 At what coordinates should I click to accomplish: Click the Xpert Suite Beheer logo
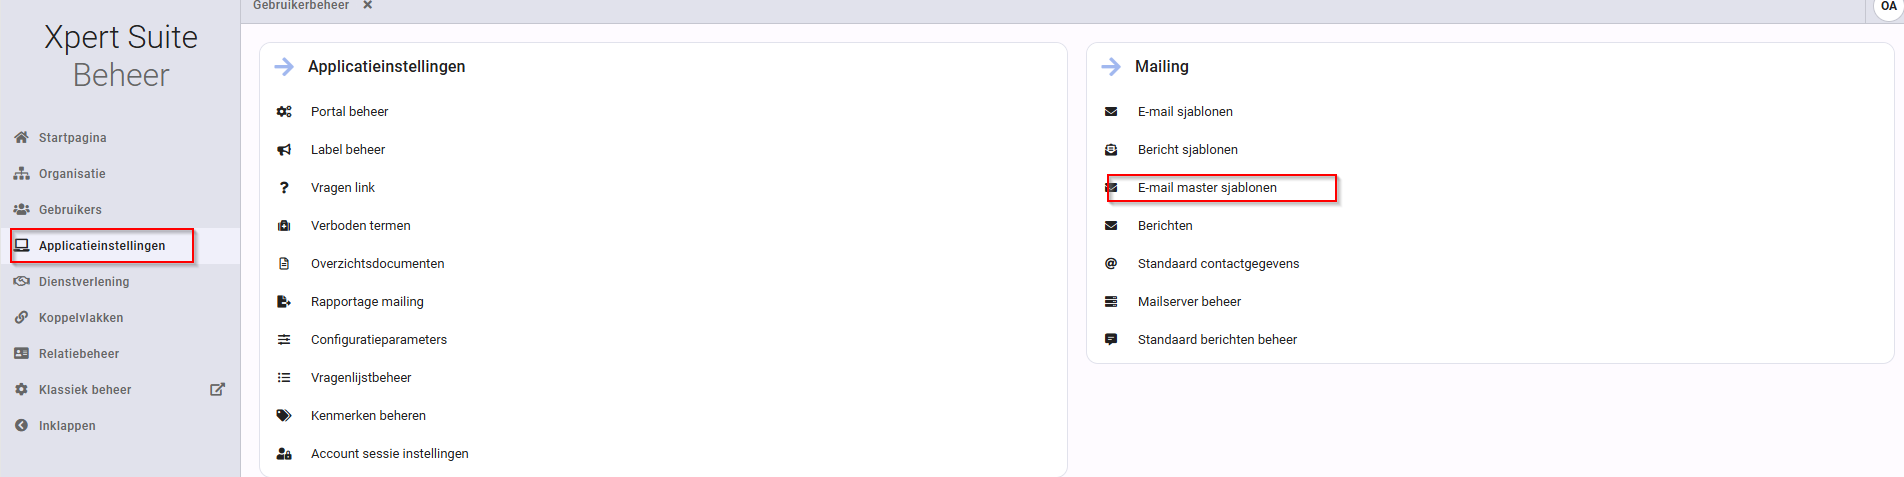(x=121, y=56)
